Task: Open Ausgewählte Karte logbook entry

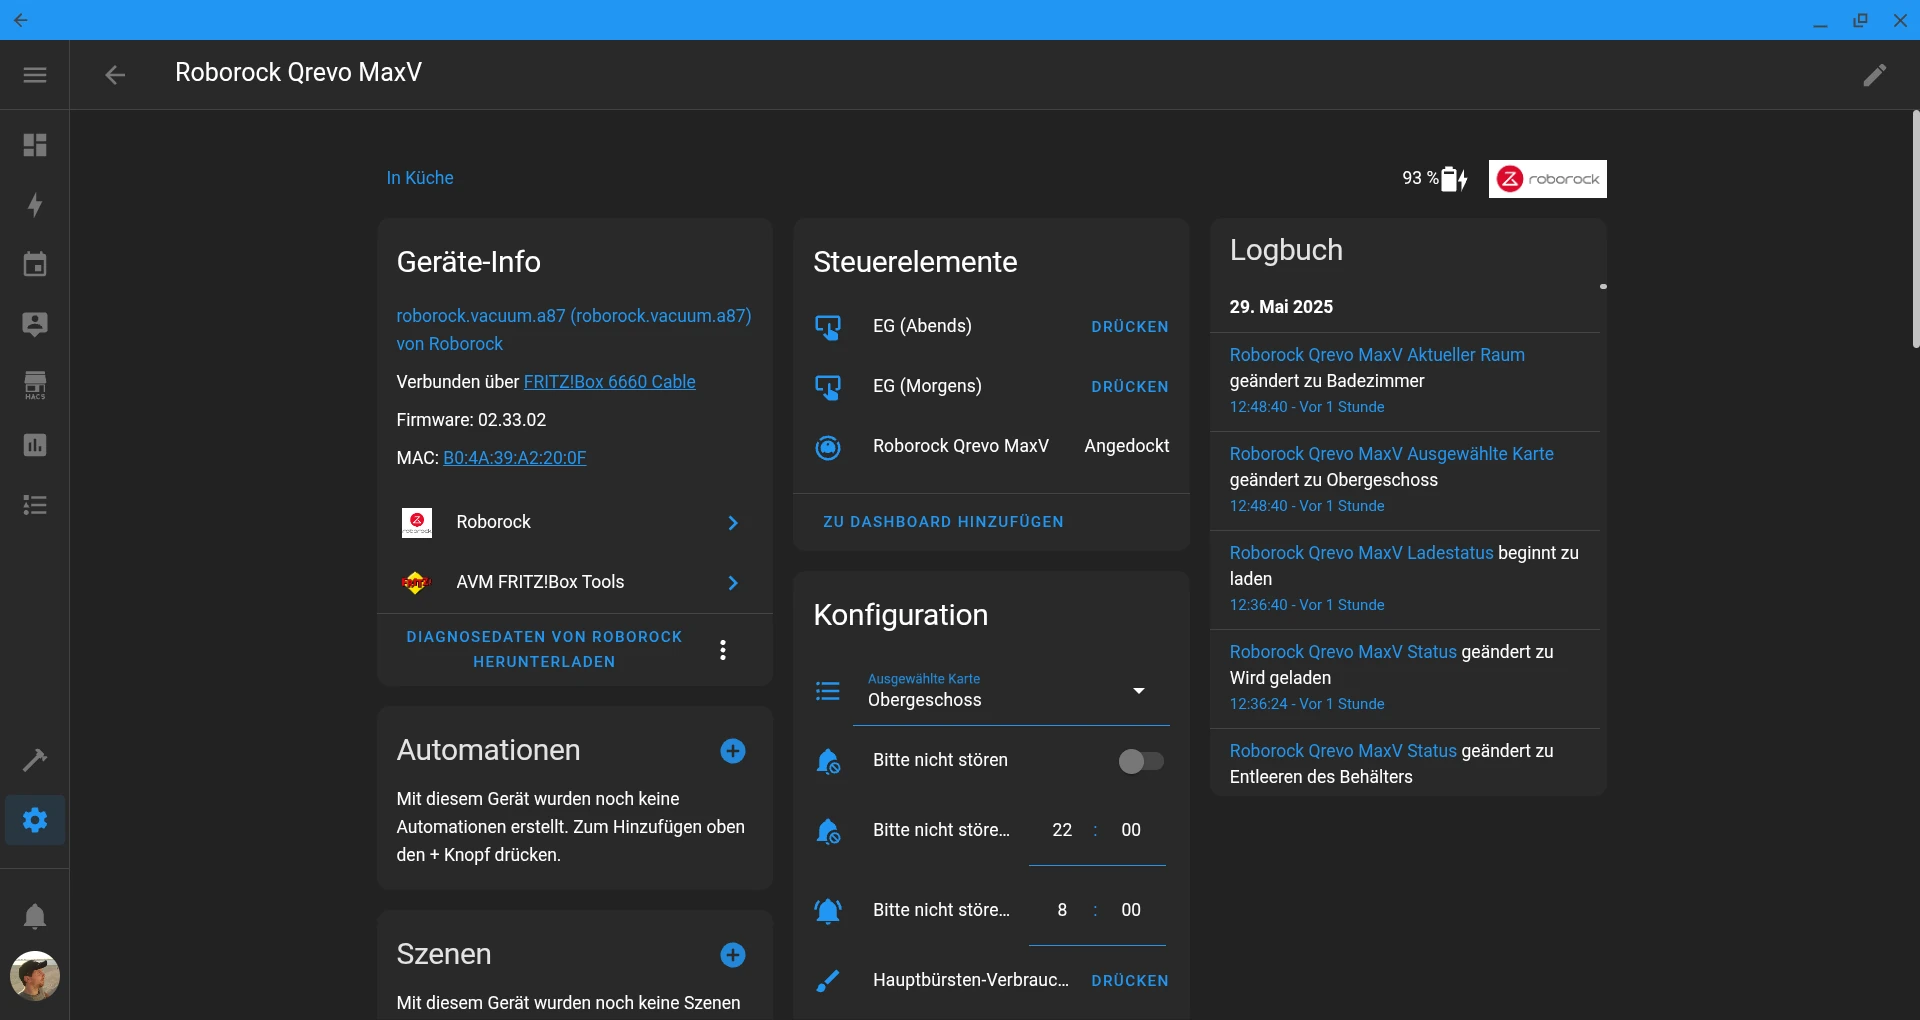Action: click(x=1392, y=454)
